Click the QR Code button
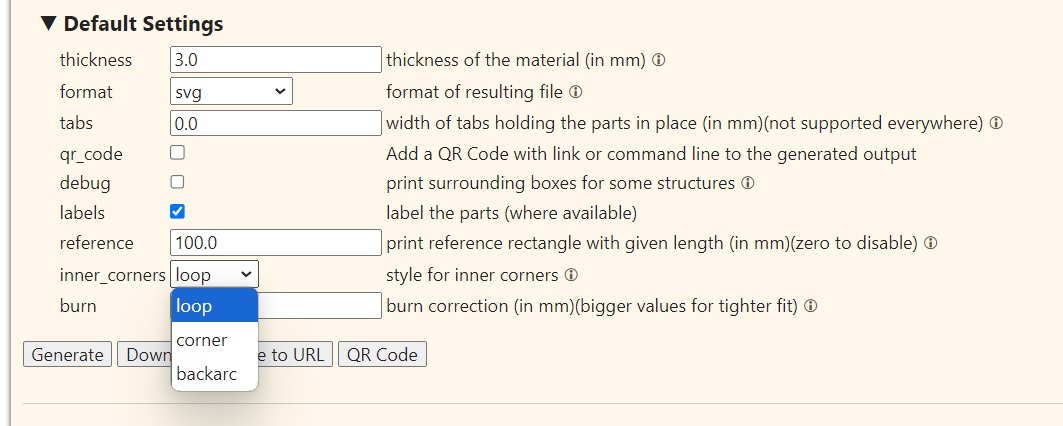 [382, 355]
